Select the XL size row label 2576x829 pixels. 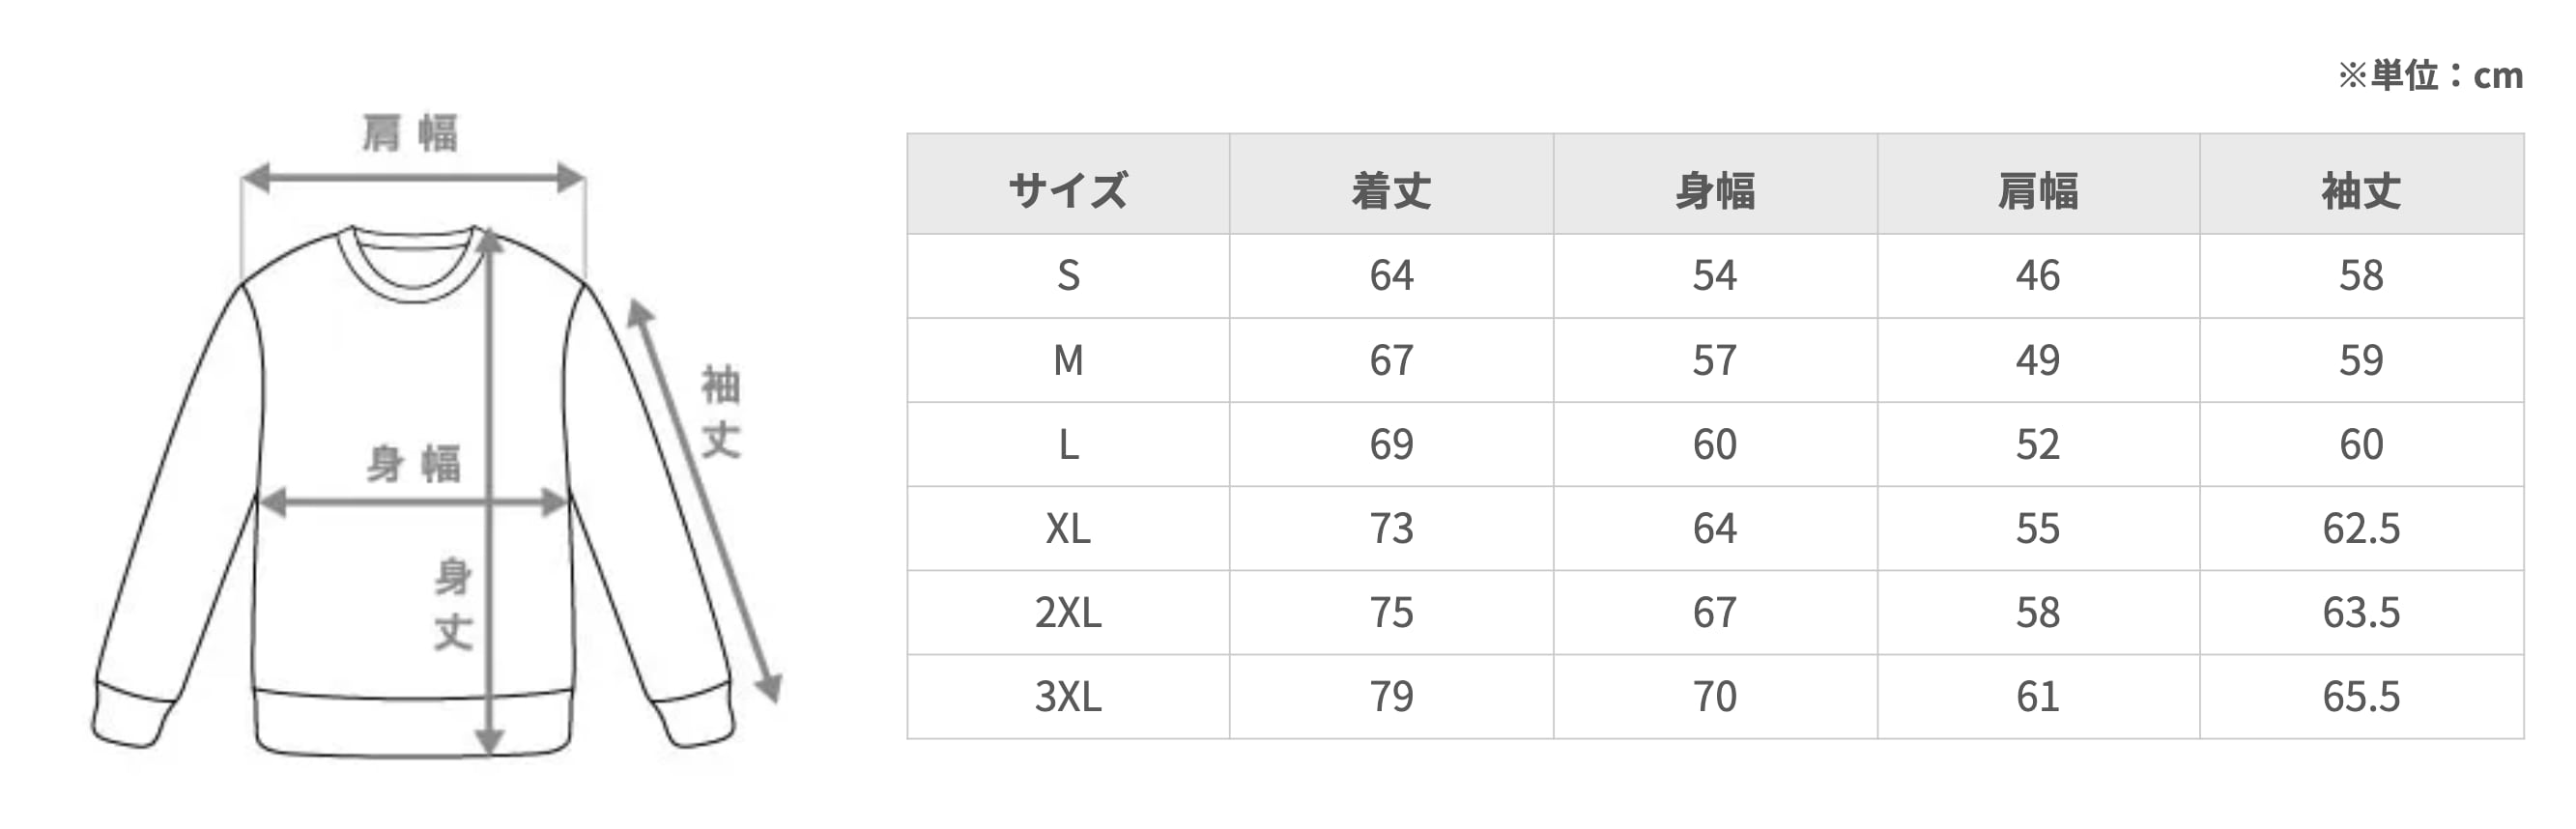pyautogui.click(x=1068, y=528)
